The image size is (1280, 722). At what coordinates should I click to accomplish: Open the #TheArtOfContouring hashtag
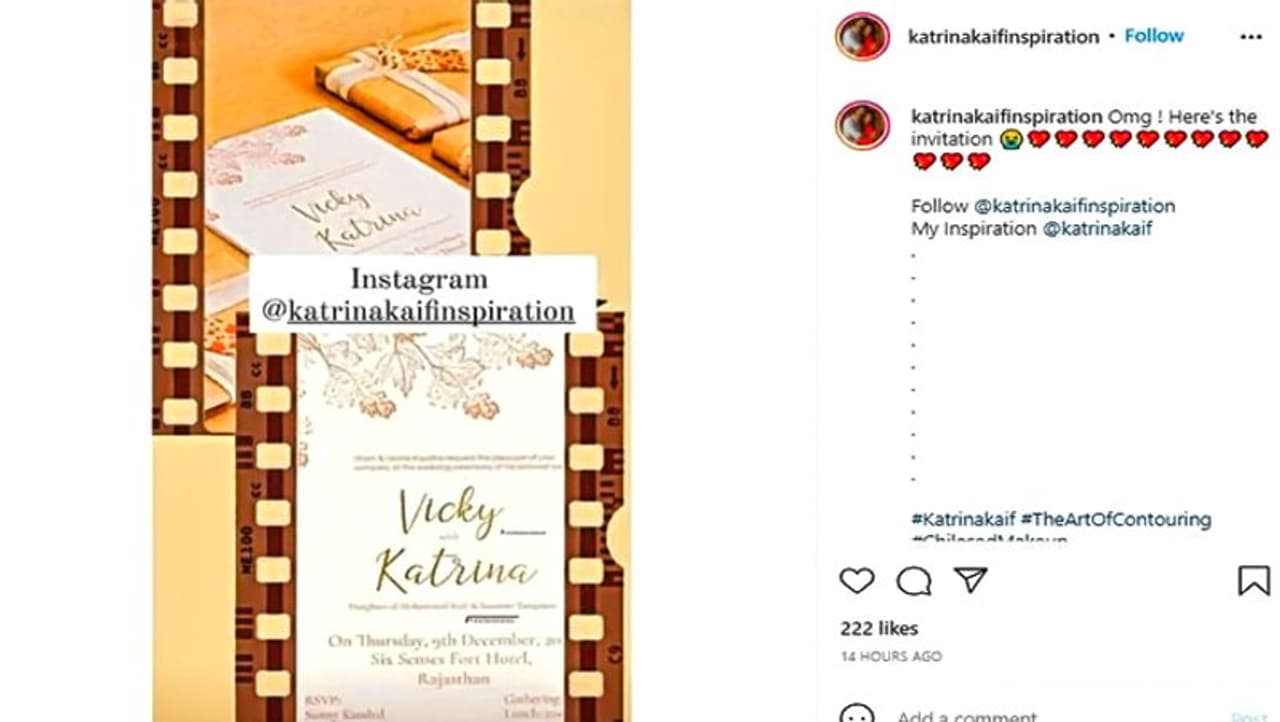(1116, 520)
